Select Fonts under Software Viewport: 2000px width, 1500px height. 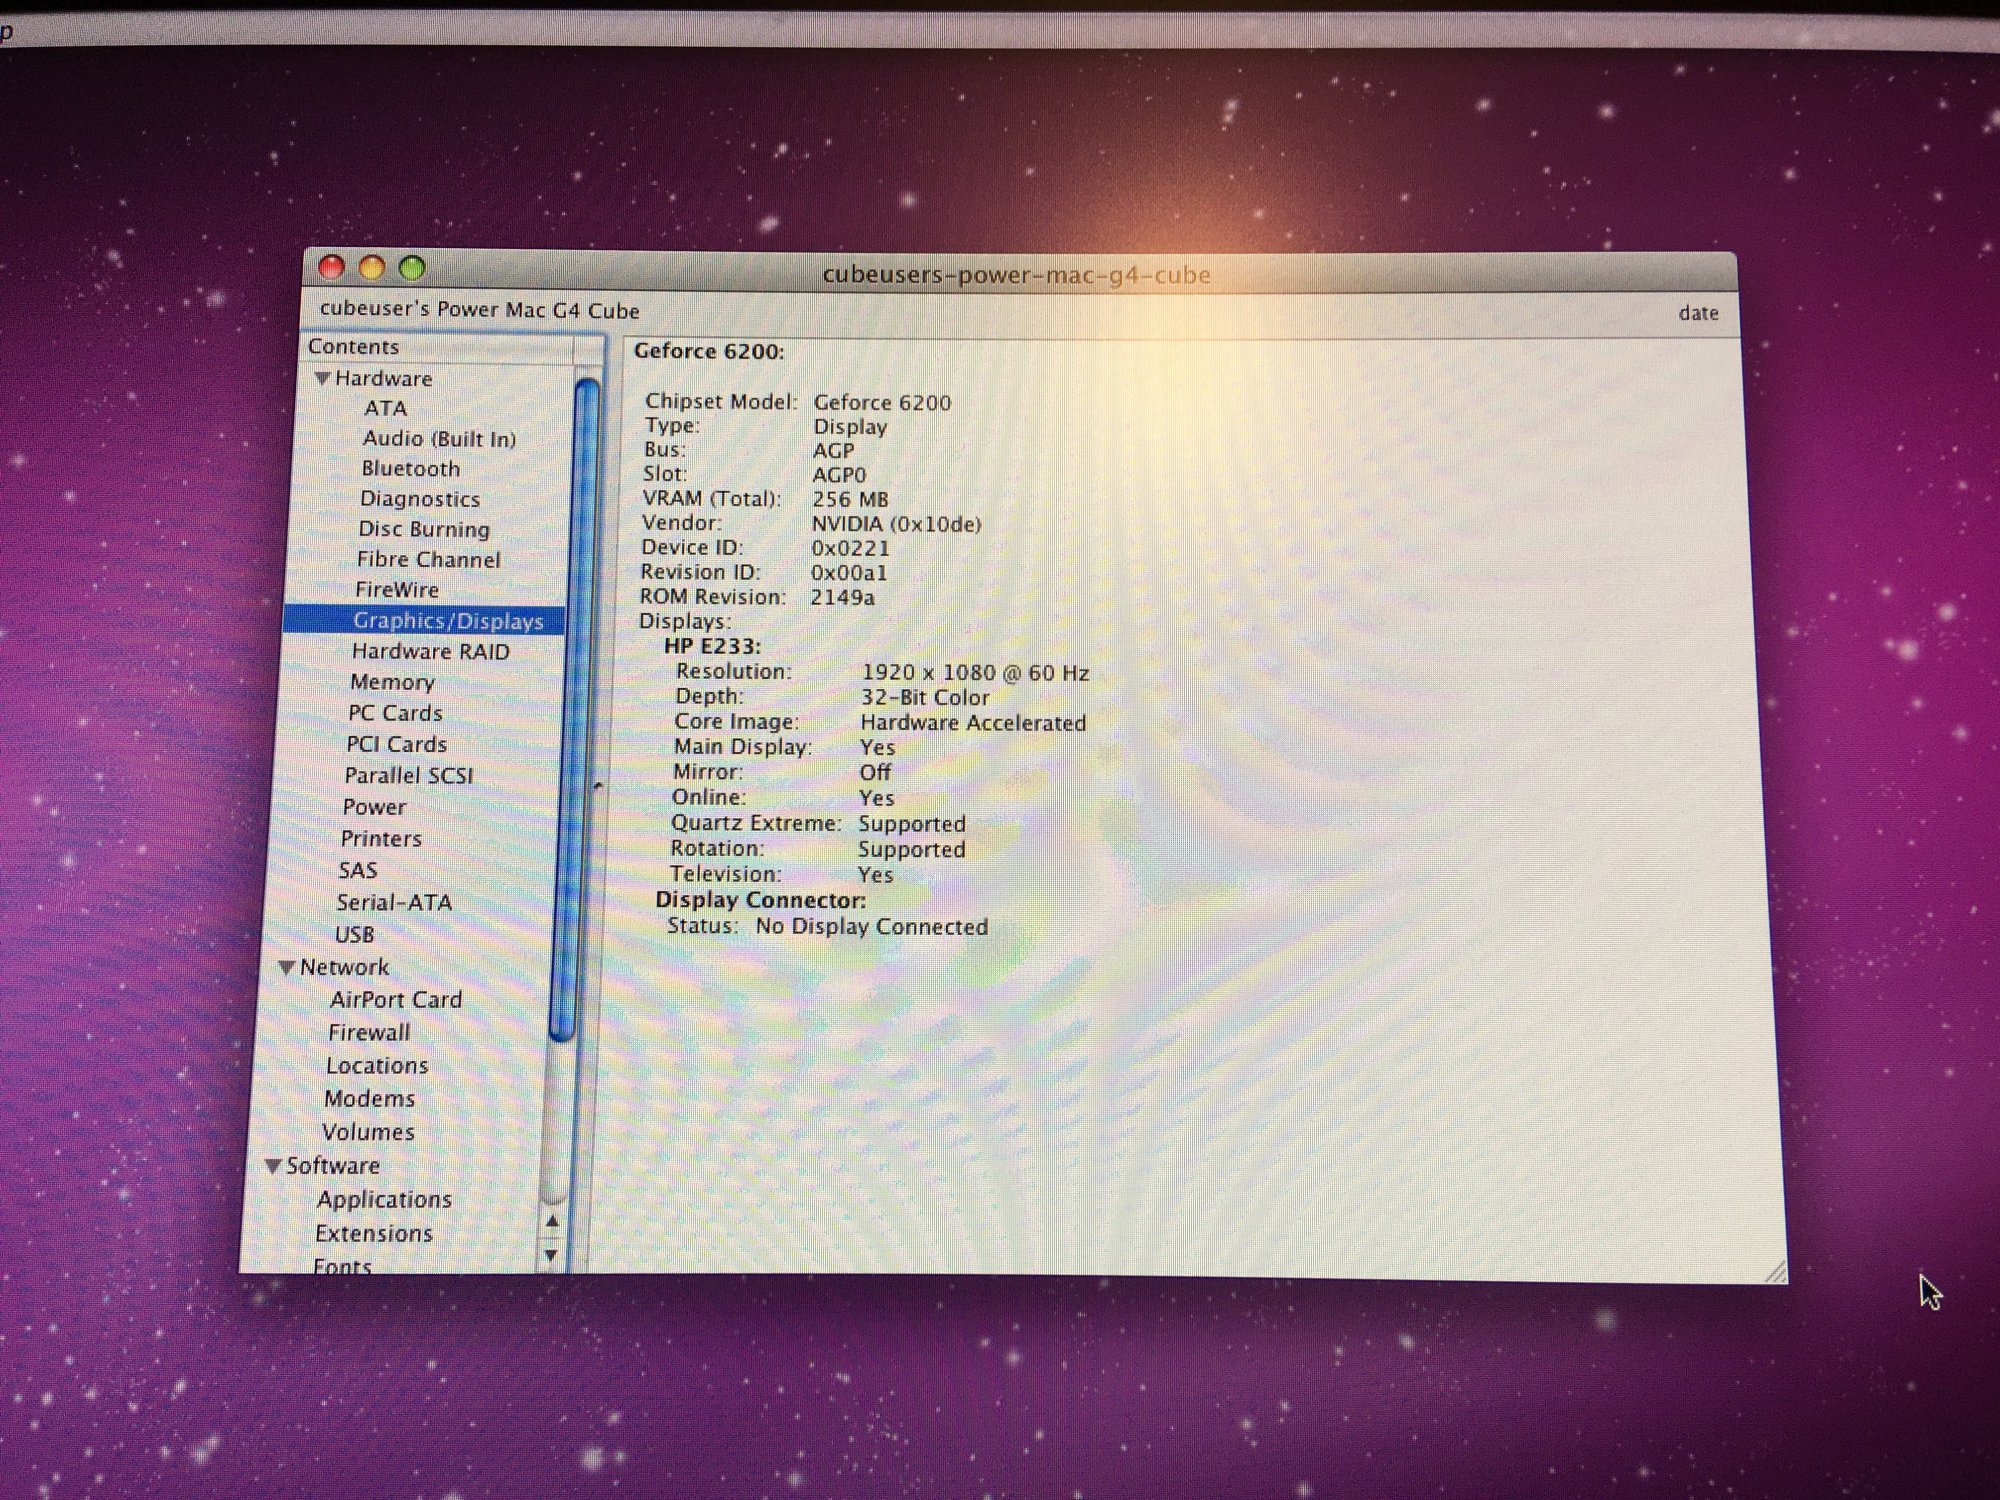click(x=342, y=1266)
